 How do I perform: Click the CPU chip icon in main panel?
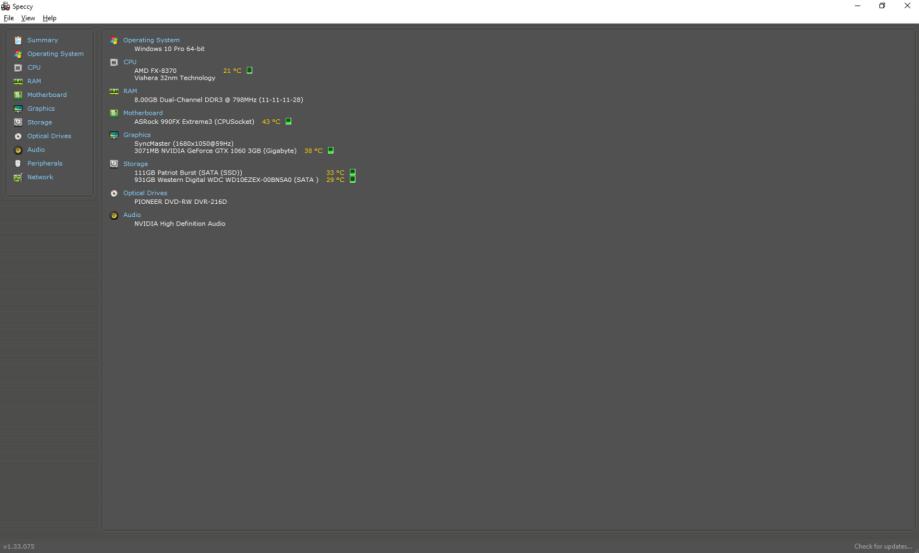click(x=114, y=62)
